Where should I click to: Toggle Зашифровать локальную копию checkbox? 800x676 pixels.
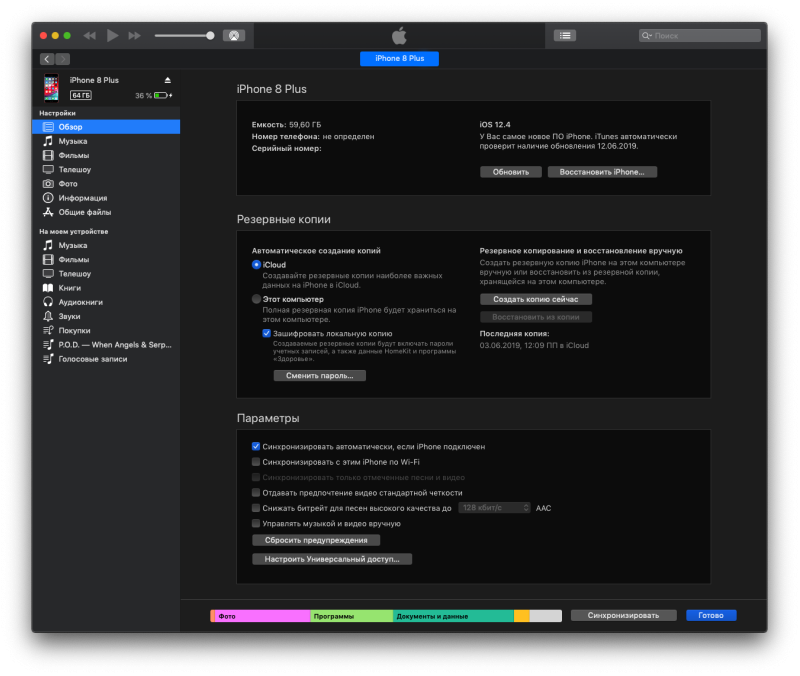pos(266,334)
